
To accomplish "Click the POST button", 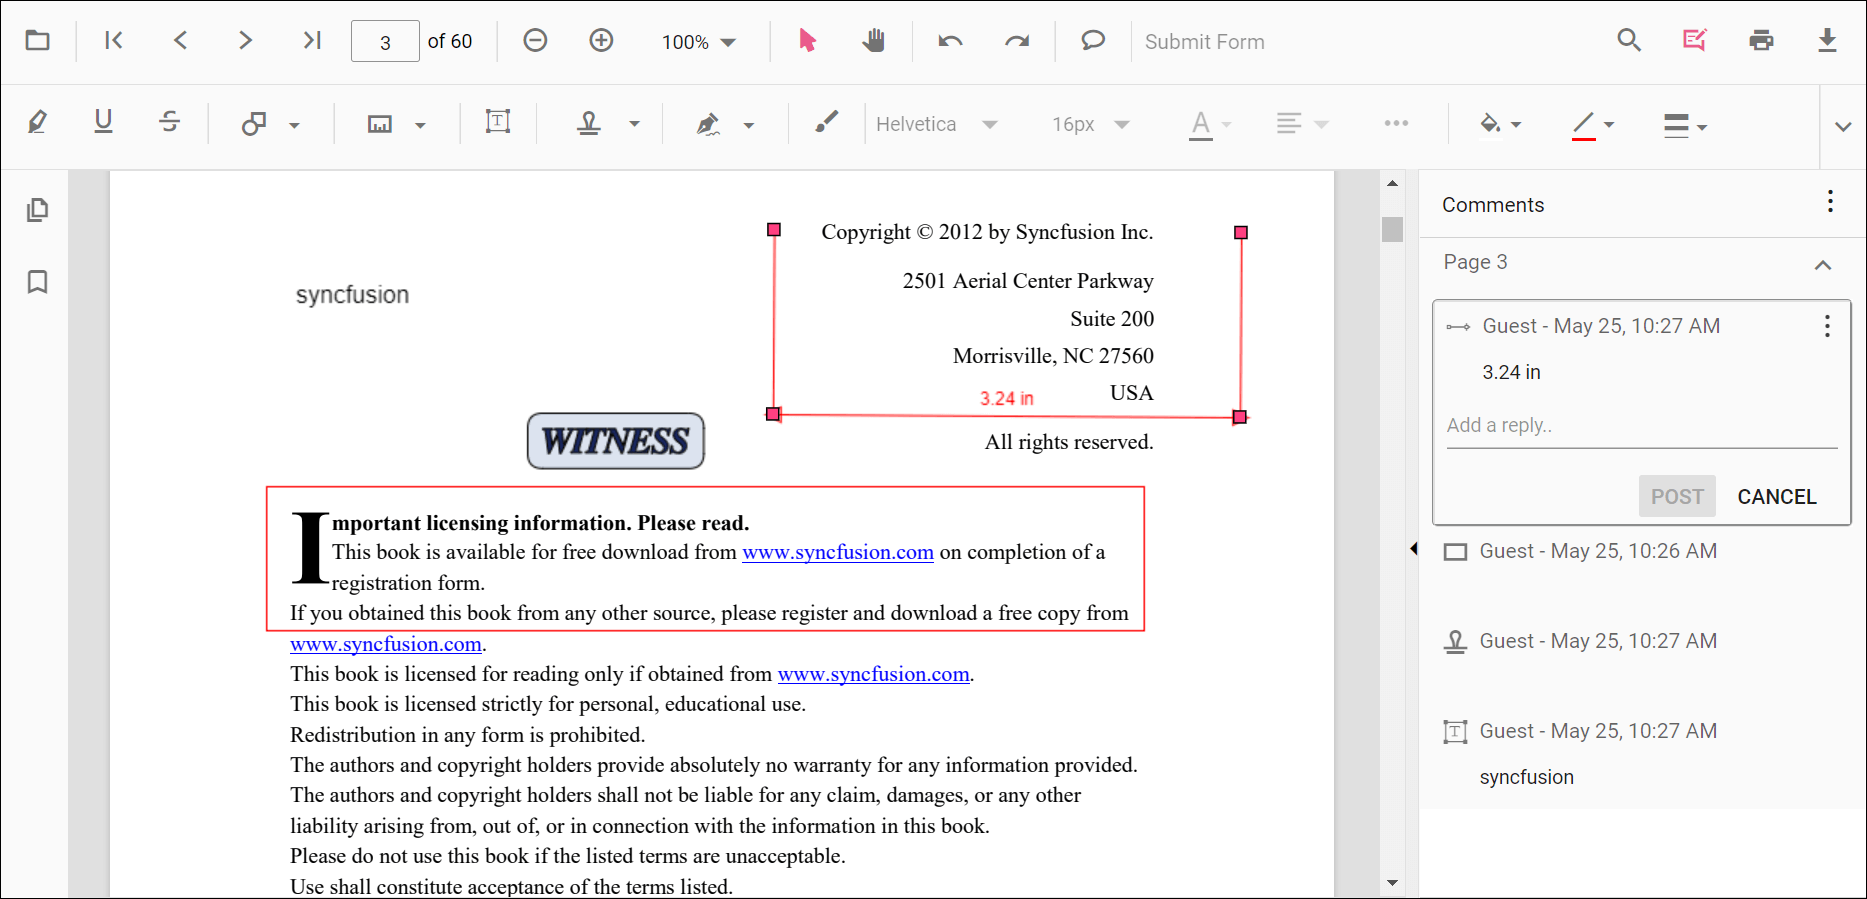I will coord(1677,496).
